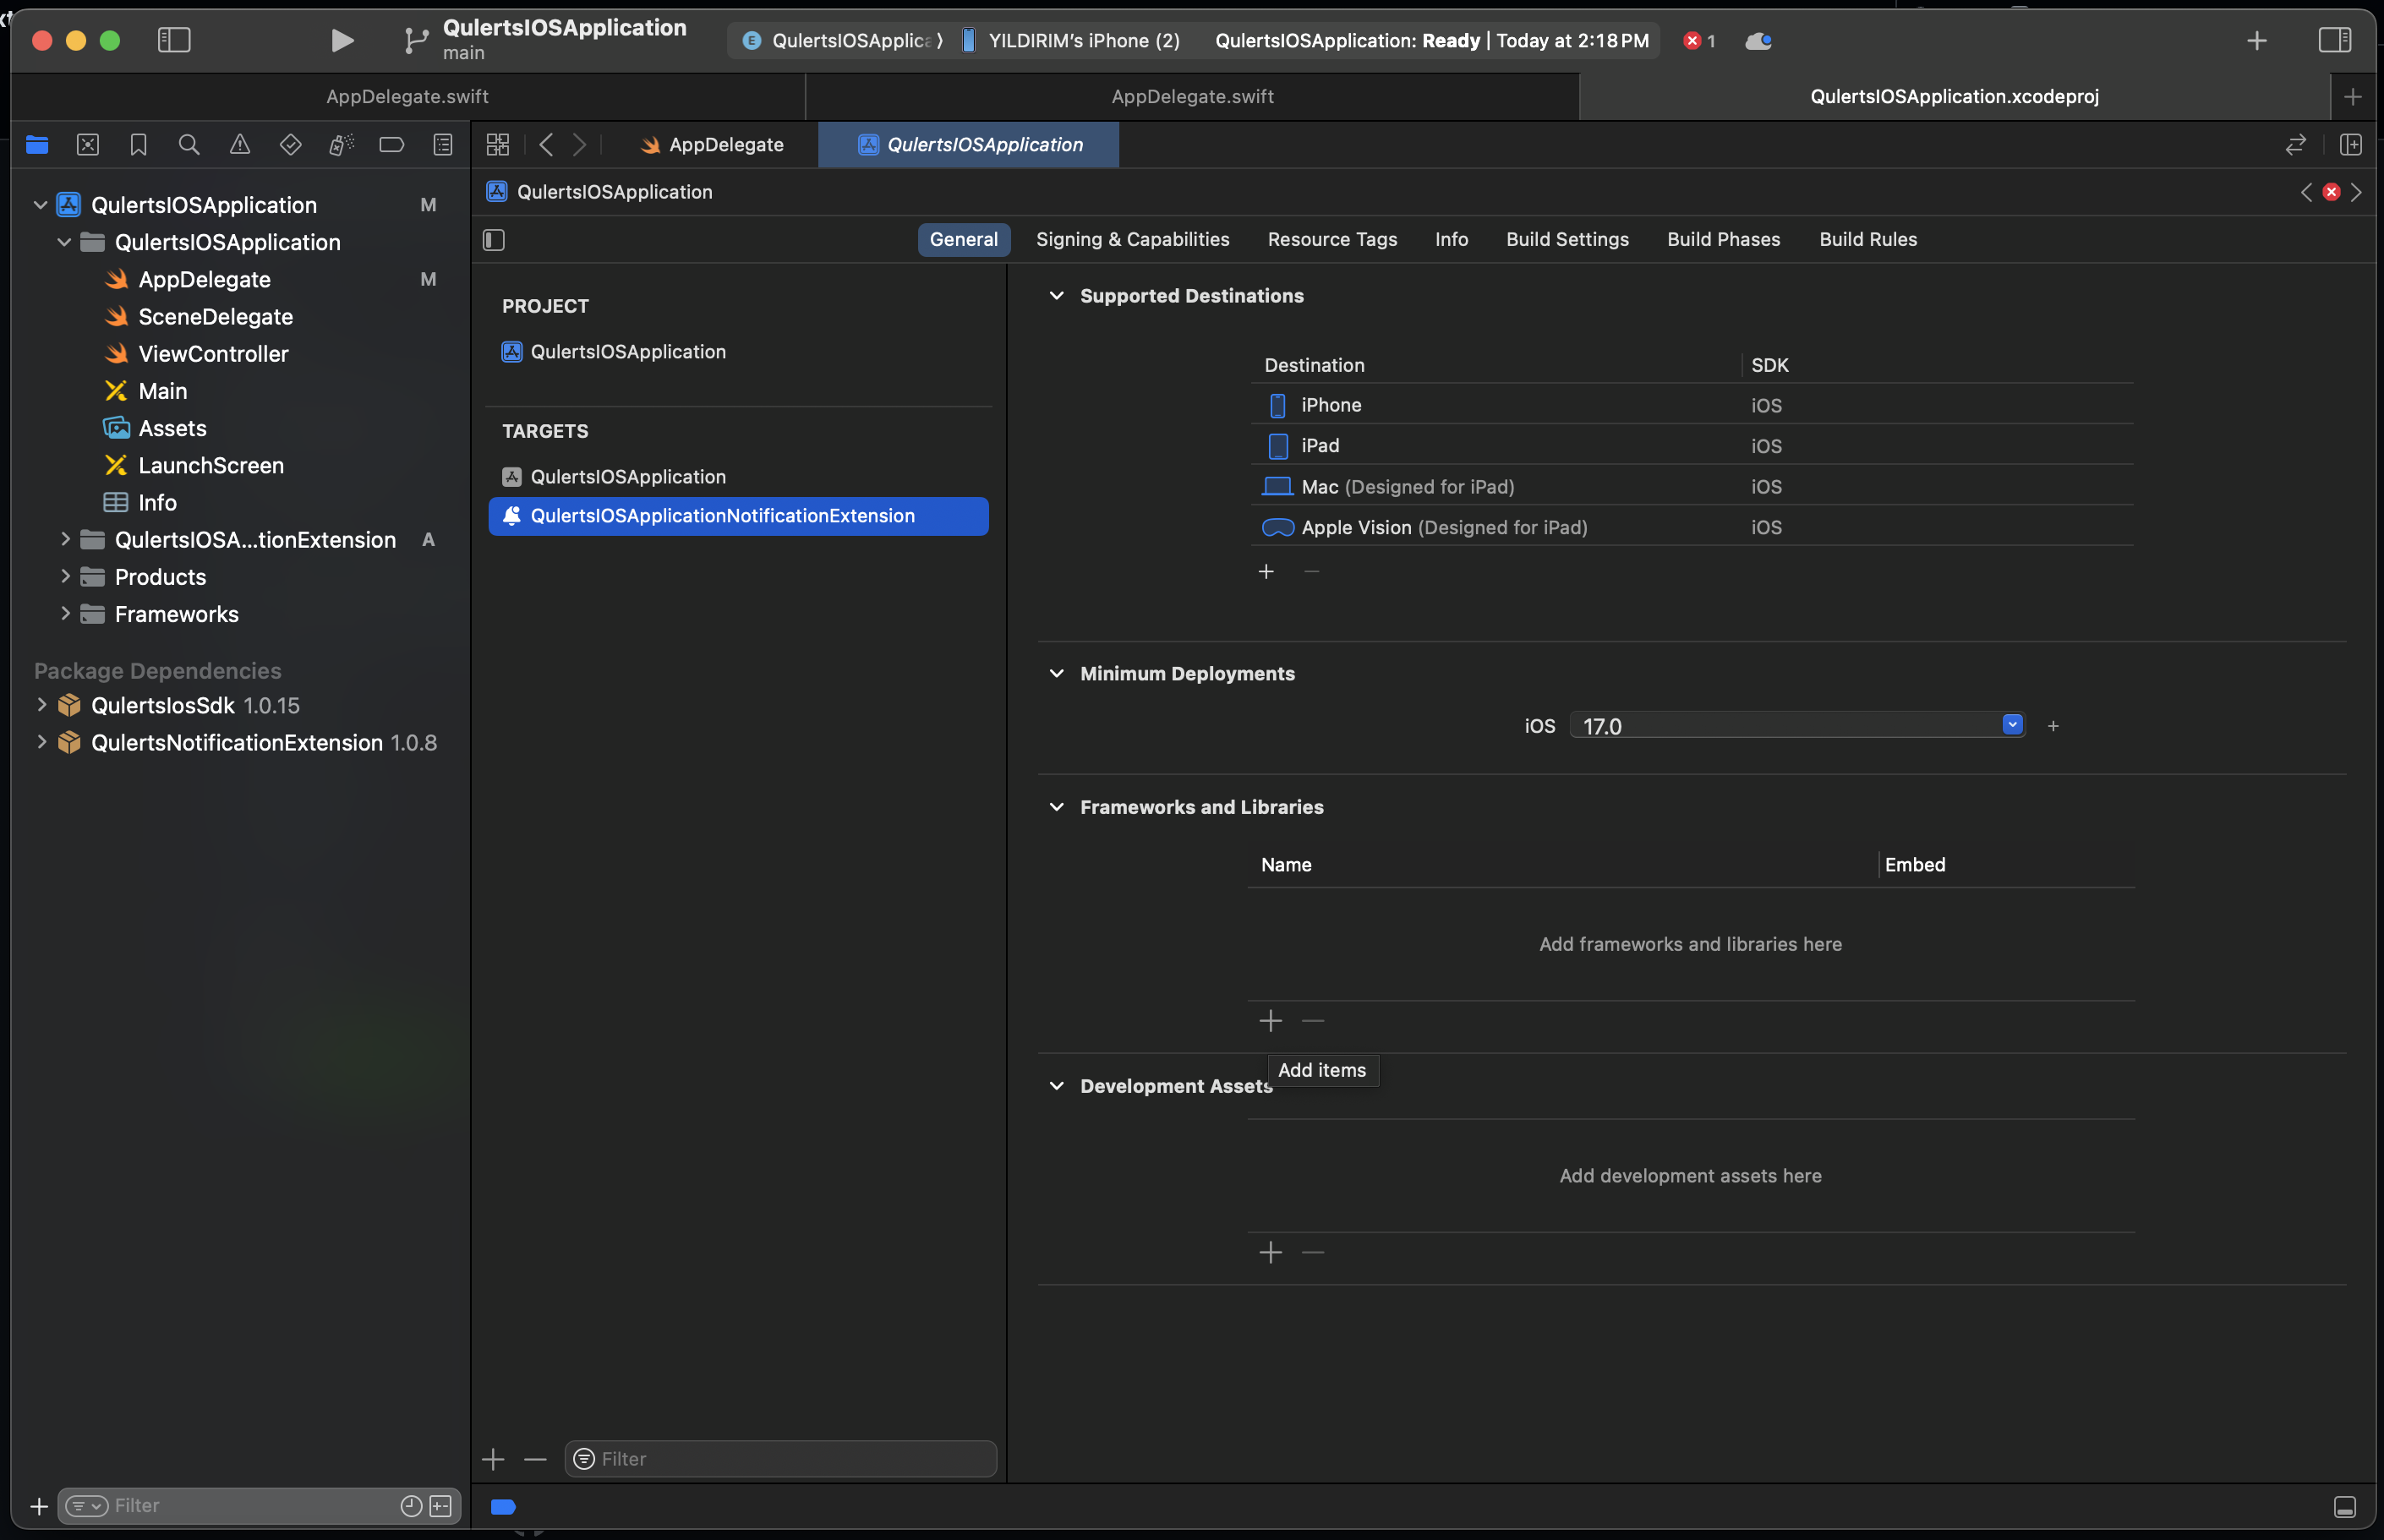This screenshot has height=1540, width=2384.
Task: Open the Build Settings tab
Action: point(1567,240)
